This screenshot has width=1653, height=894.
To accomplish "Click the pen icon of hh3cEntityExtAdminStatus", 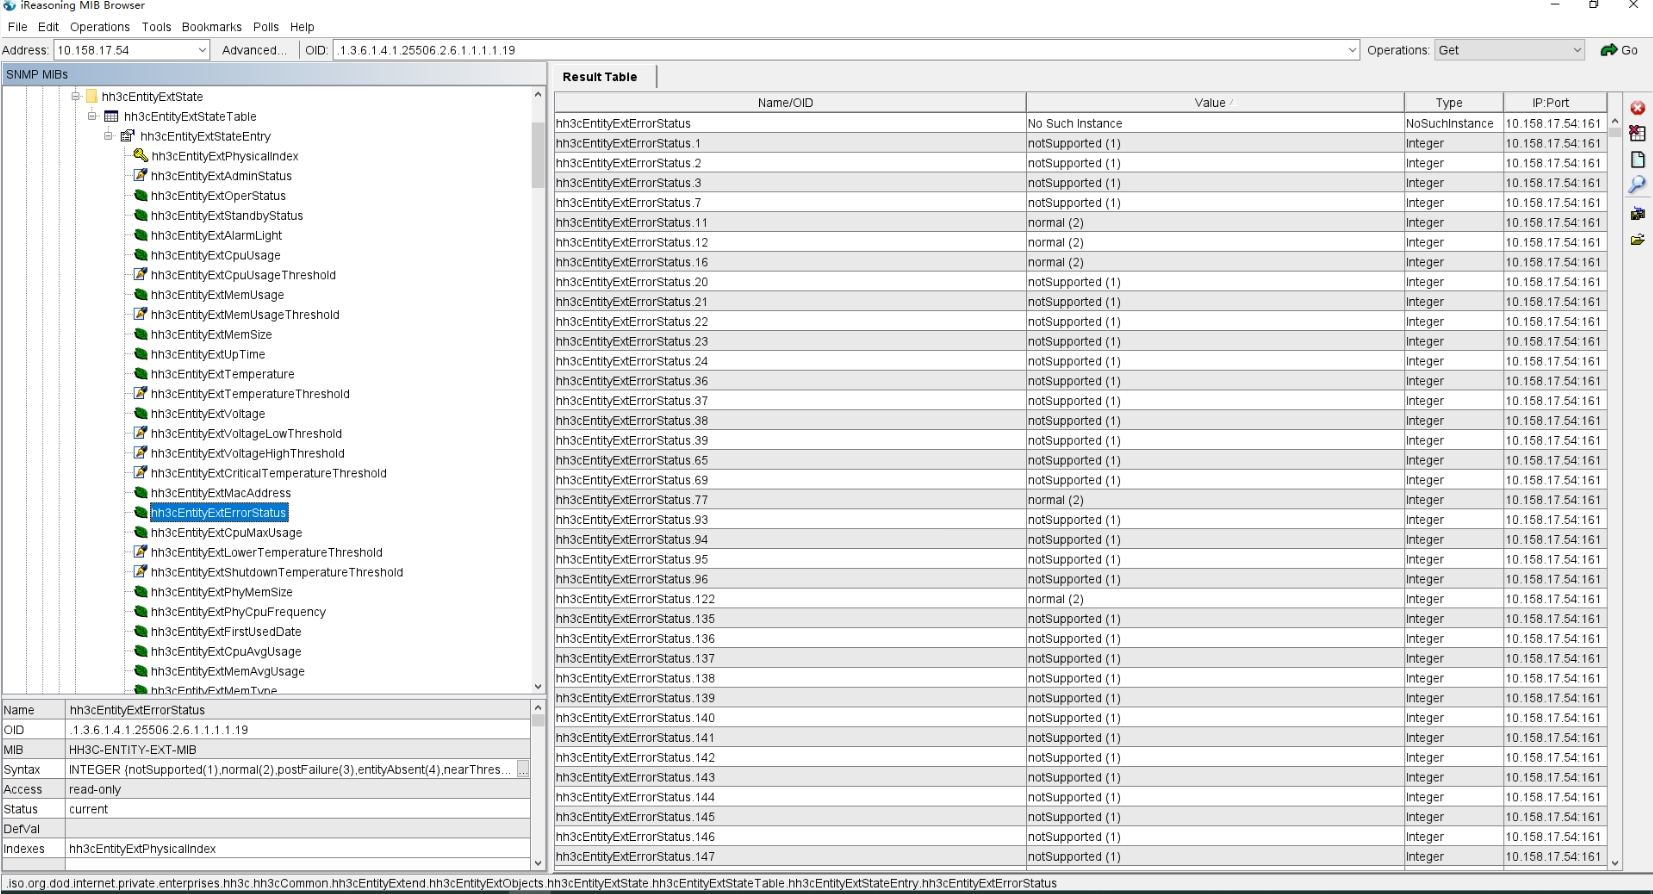I will click(141, 176).
